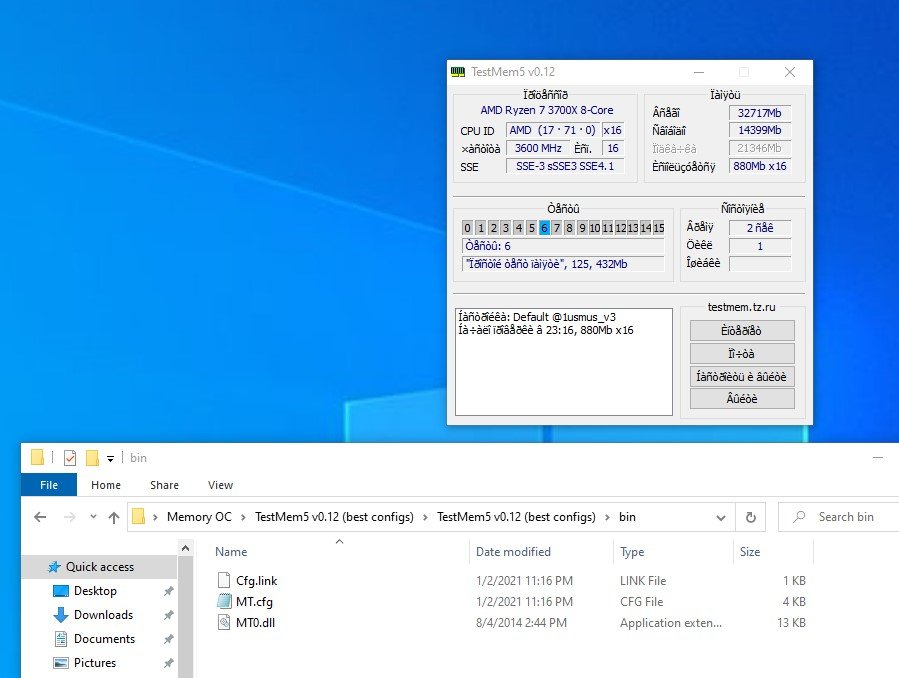Image resolution: width=899 pixels, height=678 pixels.
Task: Open Downloads in navigation pane
Action: 103,615
